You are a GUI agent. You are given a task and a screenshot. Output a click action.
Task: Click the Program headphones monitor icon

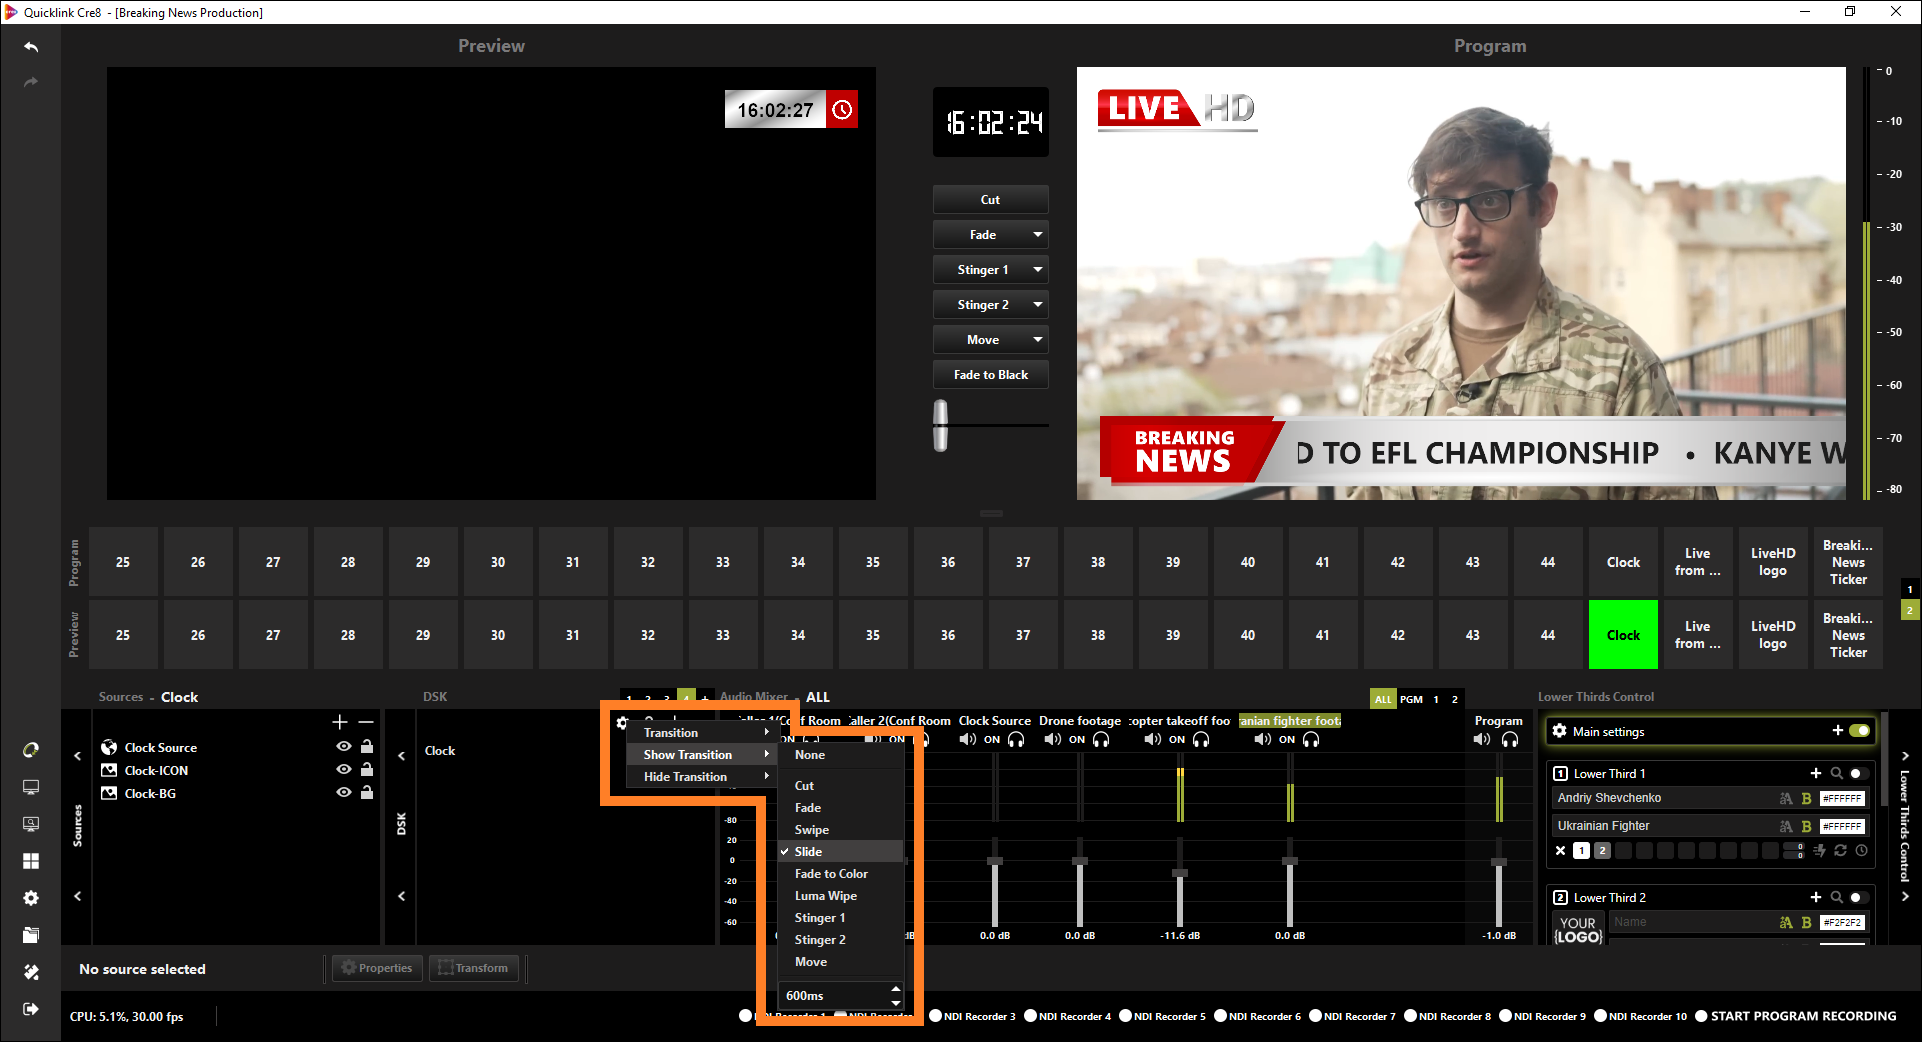point(1510,740)
